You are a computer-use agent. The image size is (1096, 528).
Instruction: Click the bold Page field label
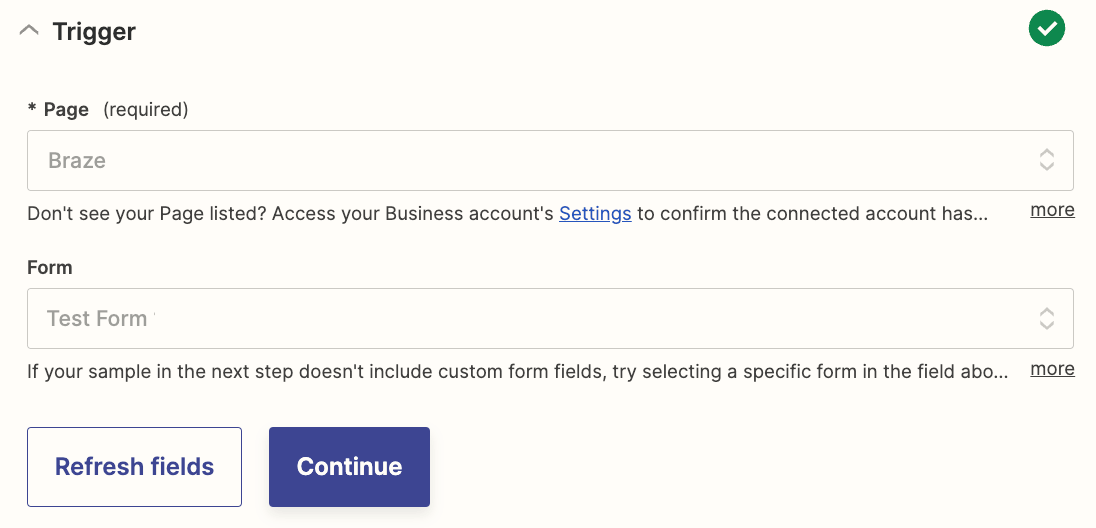coord(66,110)
